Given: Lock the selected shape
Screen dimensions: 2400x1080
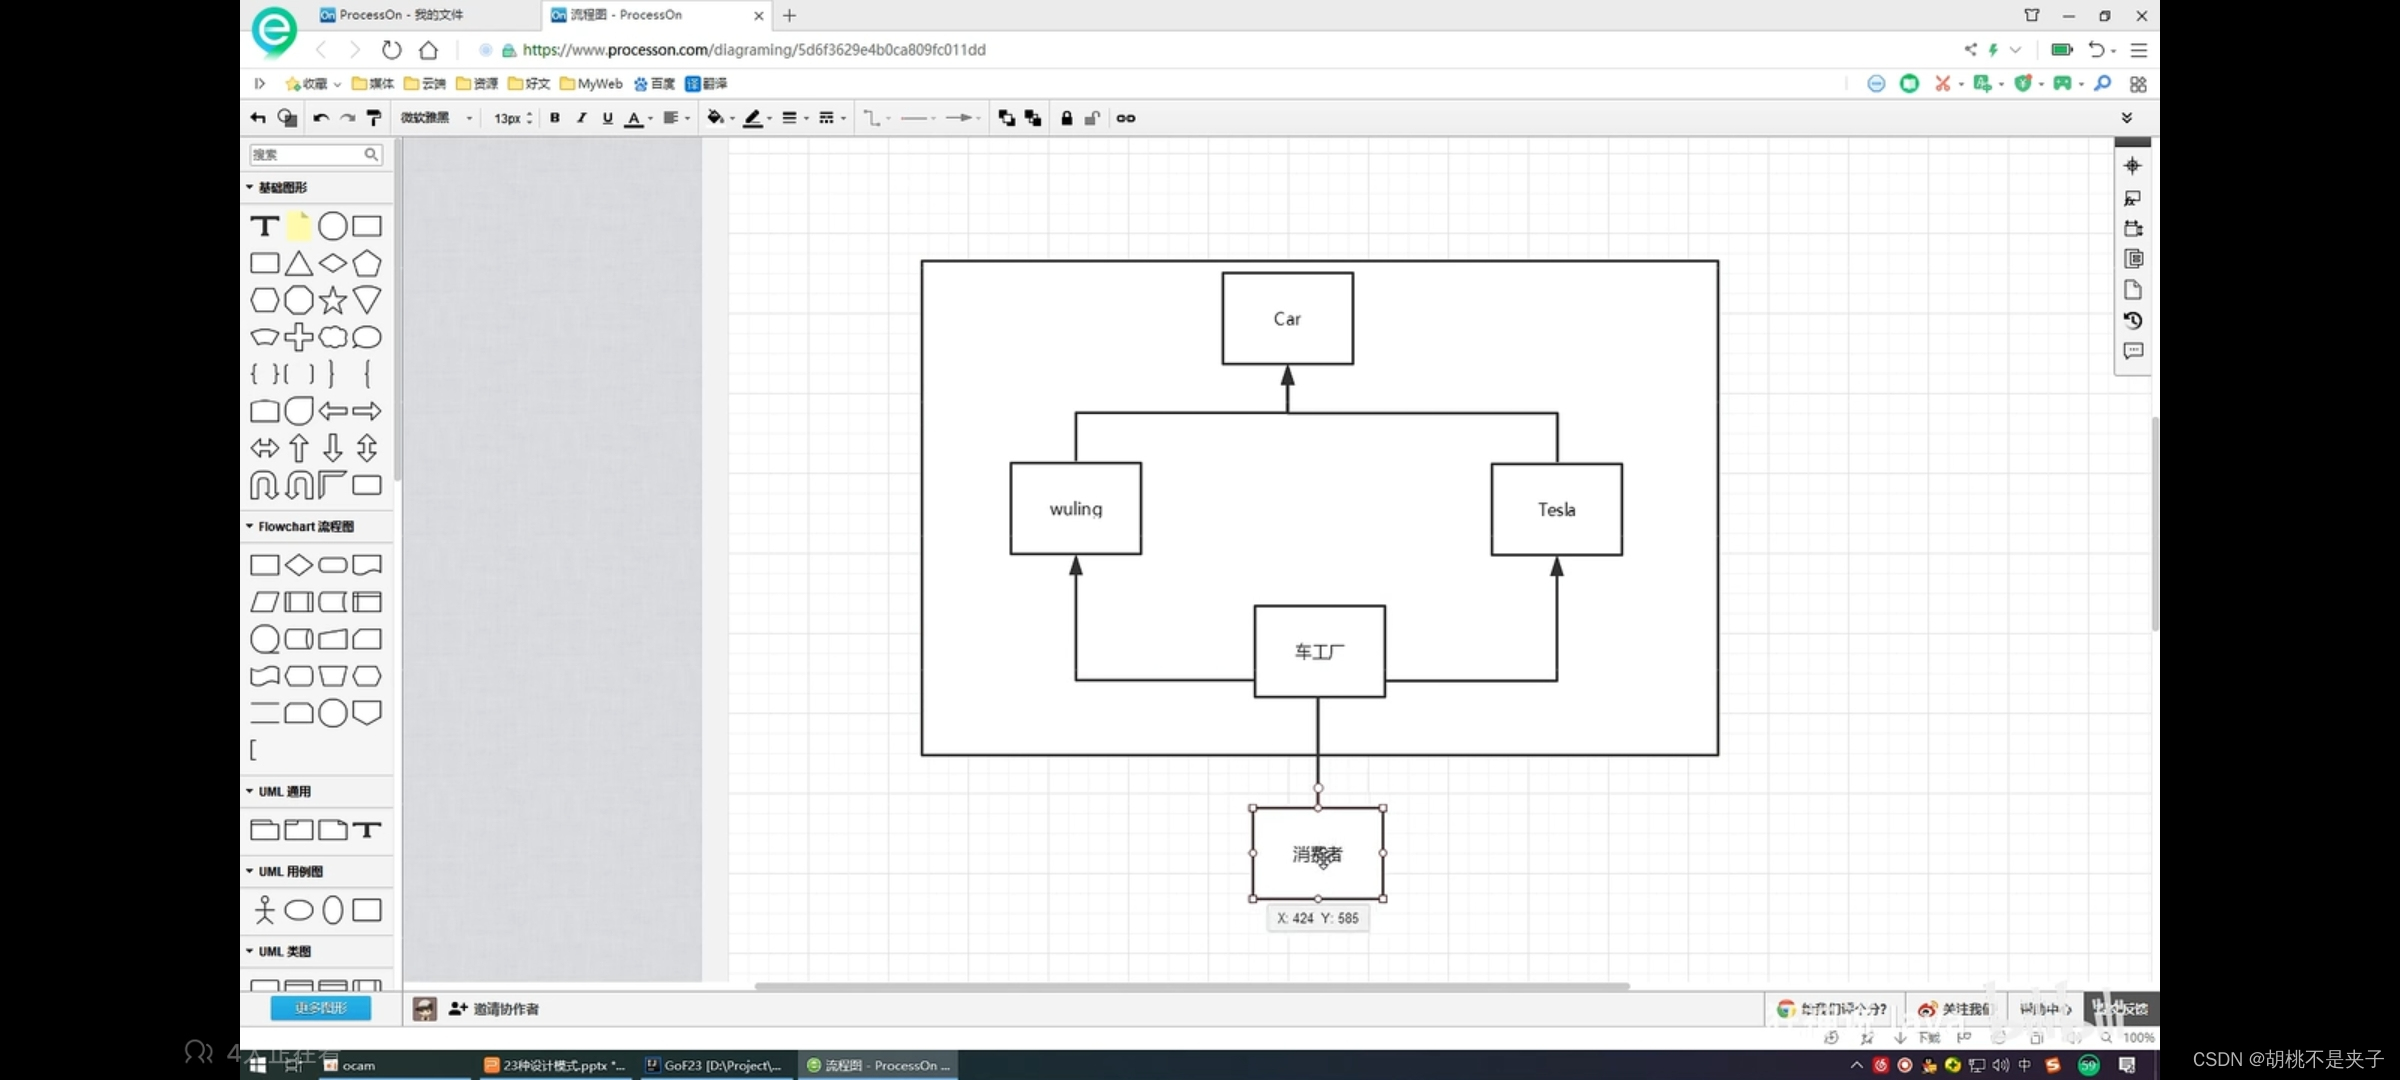Looking at the screenshot, I should 1066,118.
